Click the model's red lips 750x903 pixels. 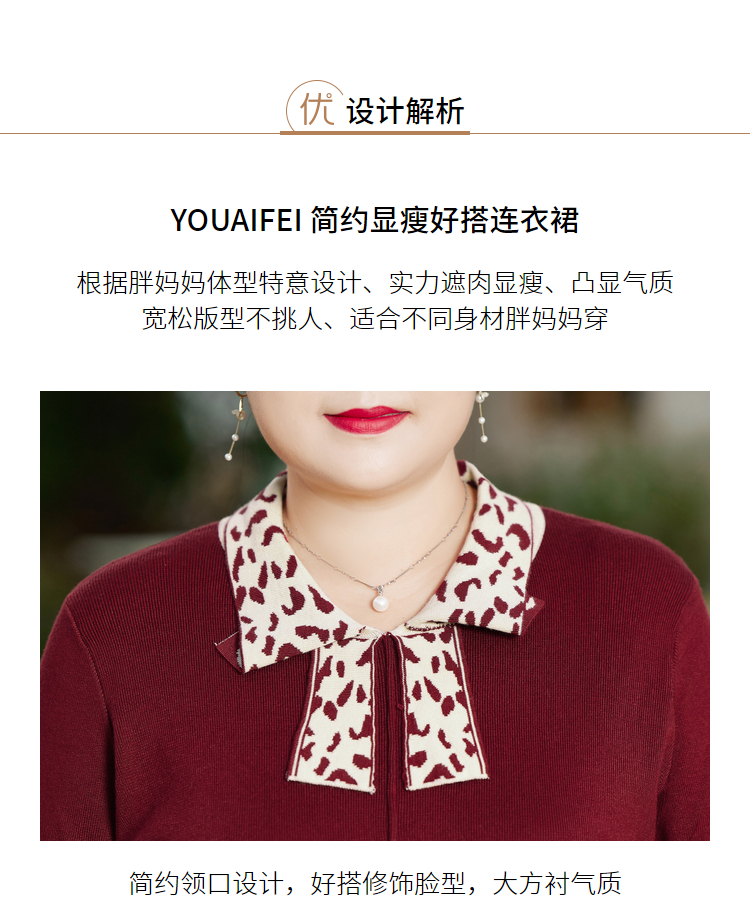pyautogui.click(x=366, y=420)
